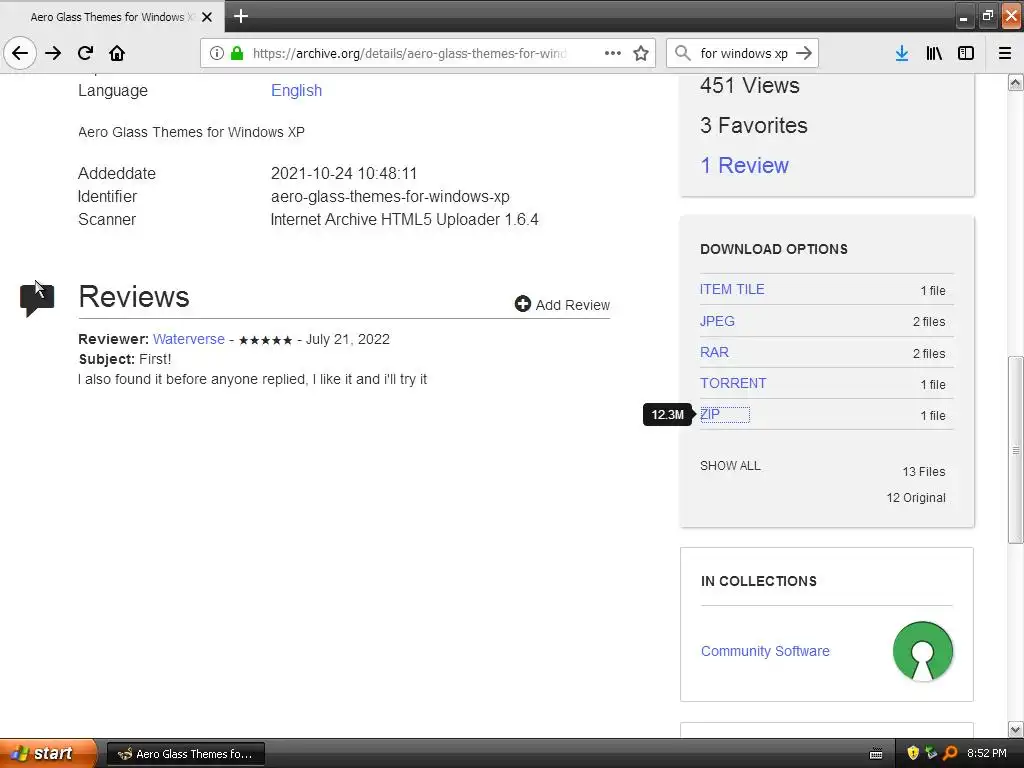The image size is (1024, 768).
Task: Click the Reviews speech bubble icon
Action: (x=37, y=300)
